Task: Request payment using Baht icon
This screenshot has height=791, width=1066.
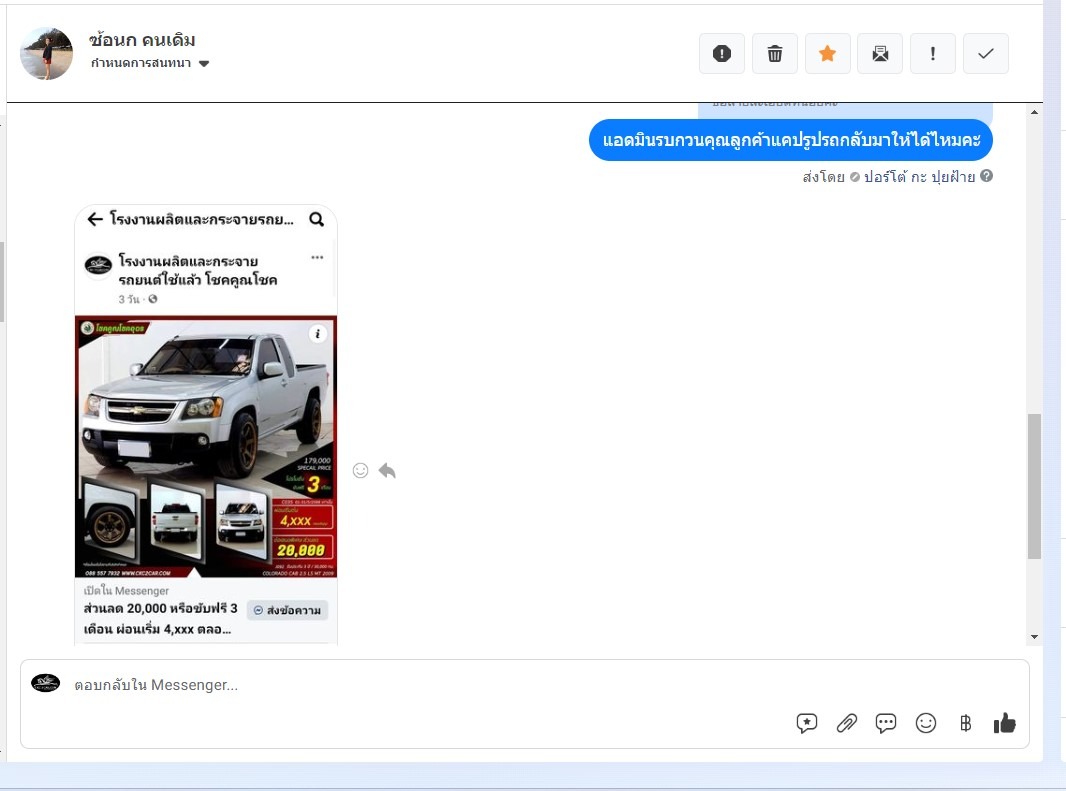Action: (965, 723)
